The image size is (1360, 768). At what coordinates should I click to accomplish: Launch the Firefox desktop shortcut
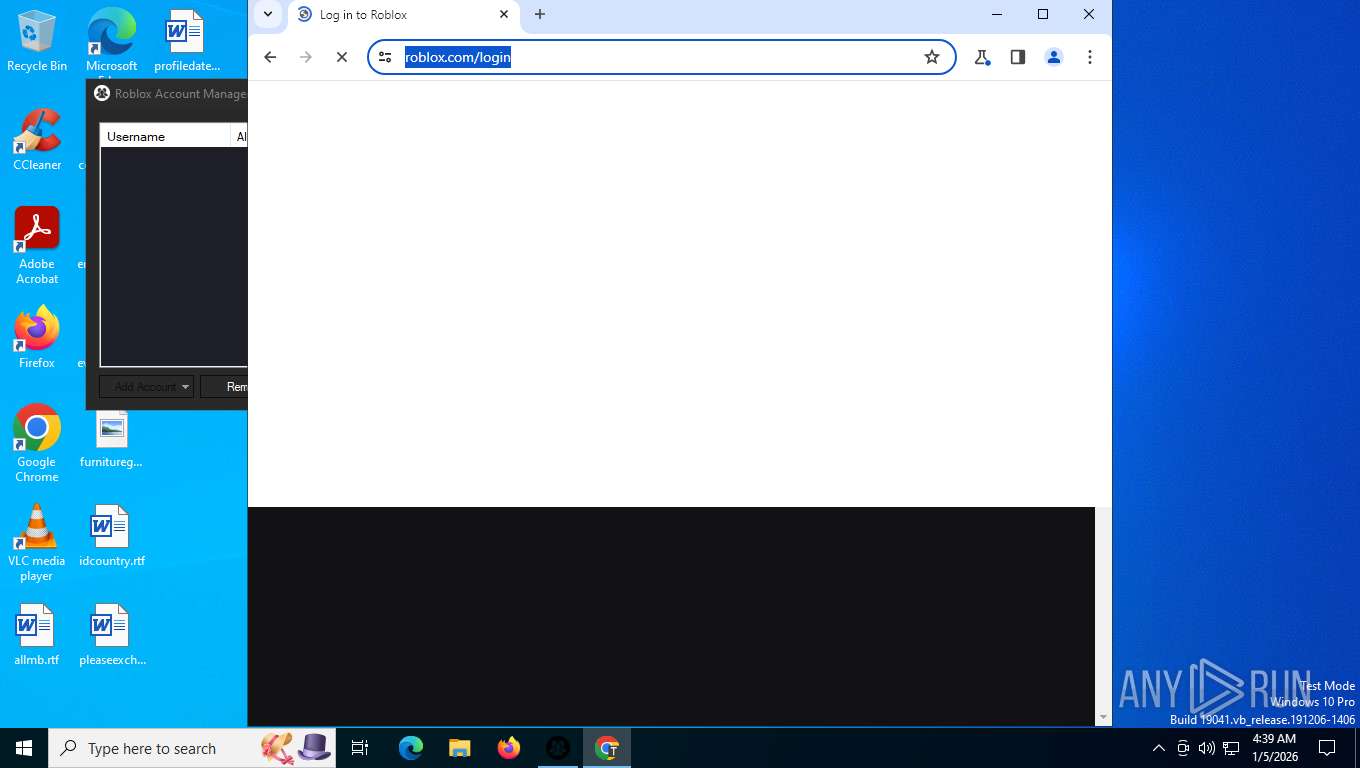tap(37, 338)
